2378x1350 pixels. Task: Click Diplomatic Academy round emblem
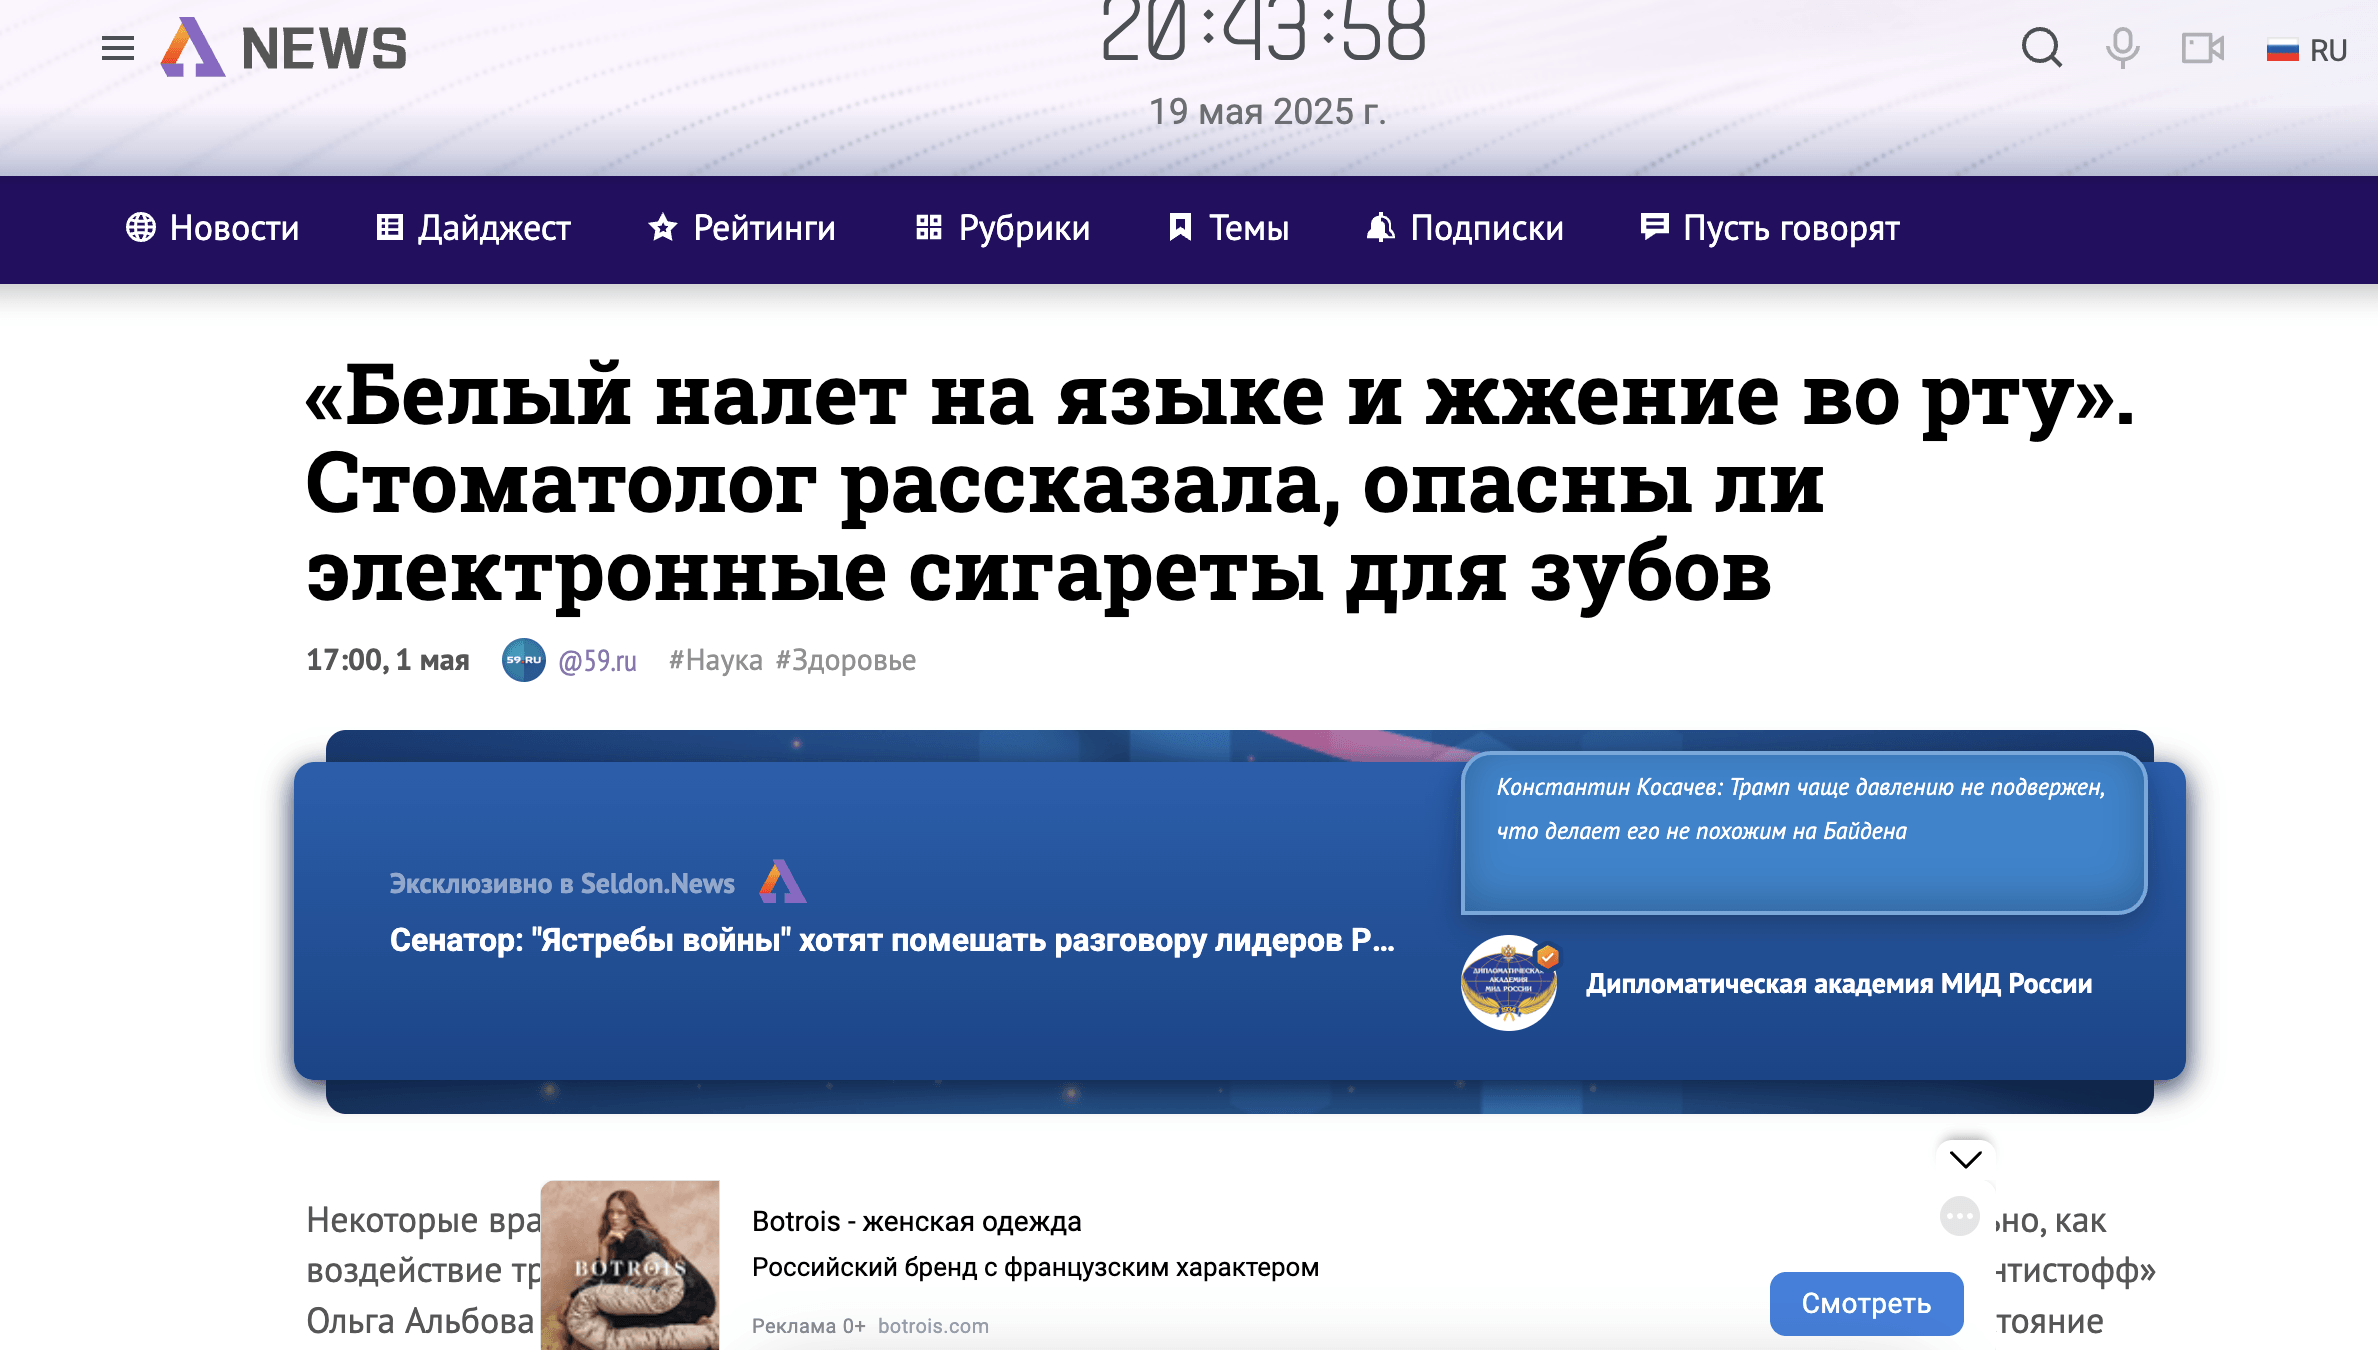click(x=1509, y=983)
